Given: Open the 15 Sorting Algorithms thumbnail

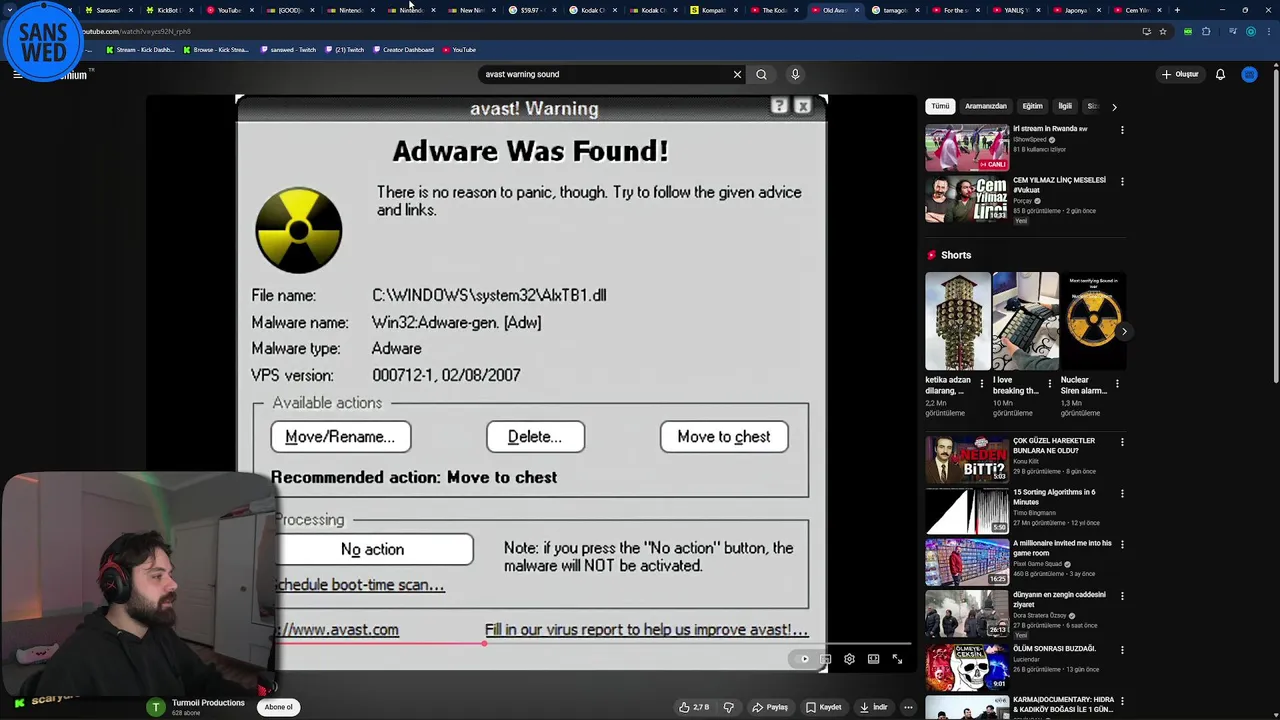Looking at the screenshot, I should [966, 511].
